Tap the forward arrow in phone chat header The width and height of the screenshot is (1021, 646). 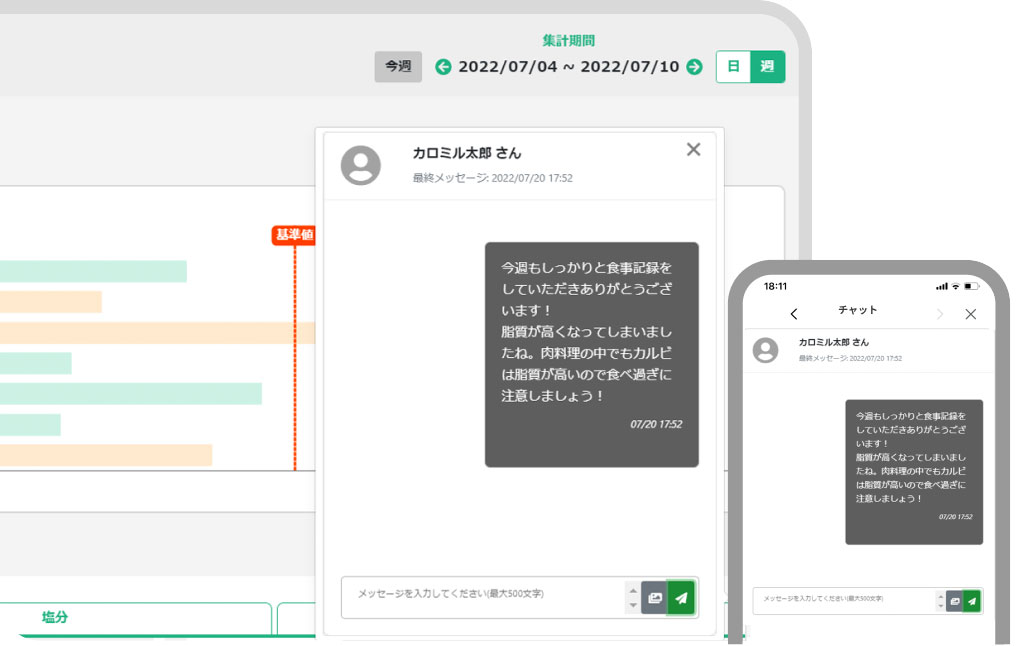[x=939, y=314]
